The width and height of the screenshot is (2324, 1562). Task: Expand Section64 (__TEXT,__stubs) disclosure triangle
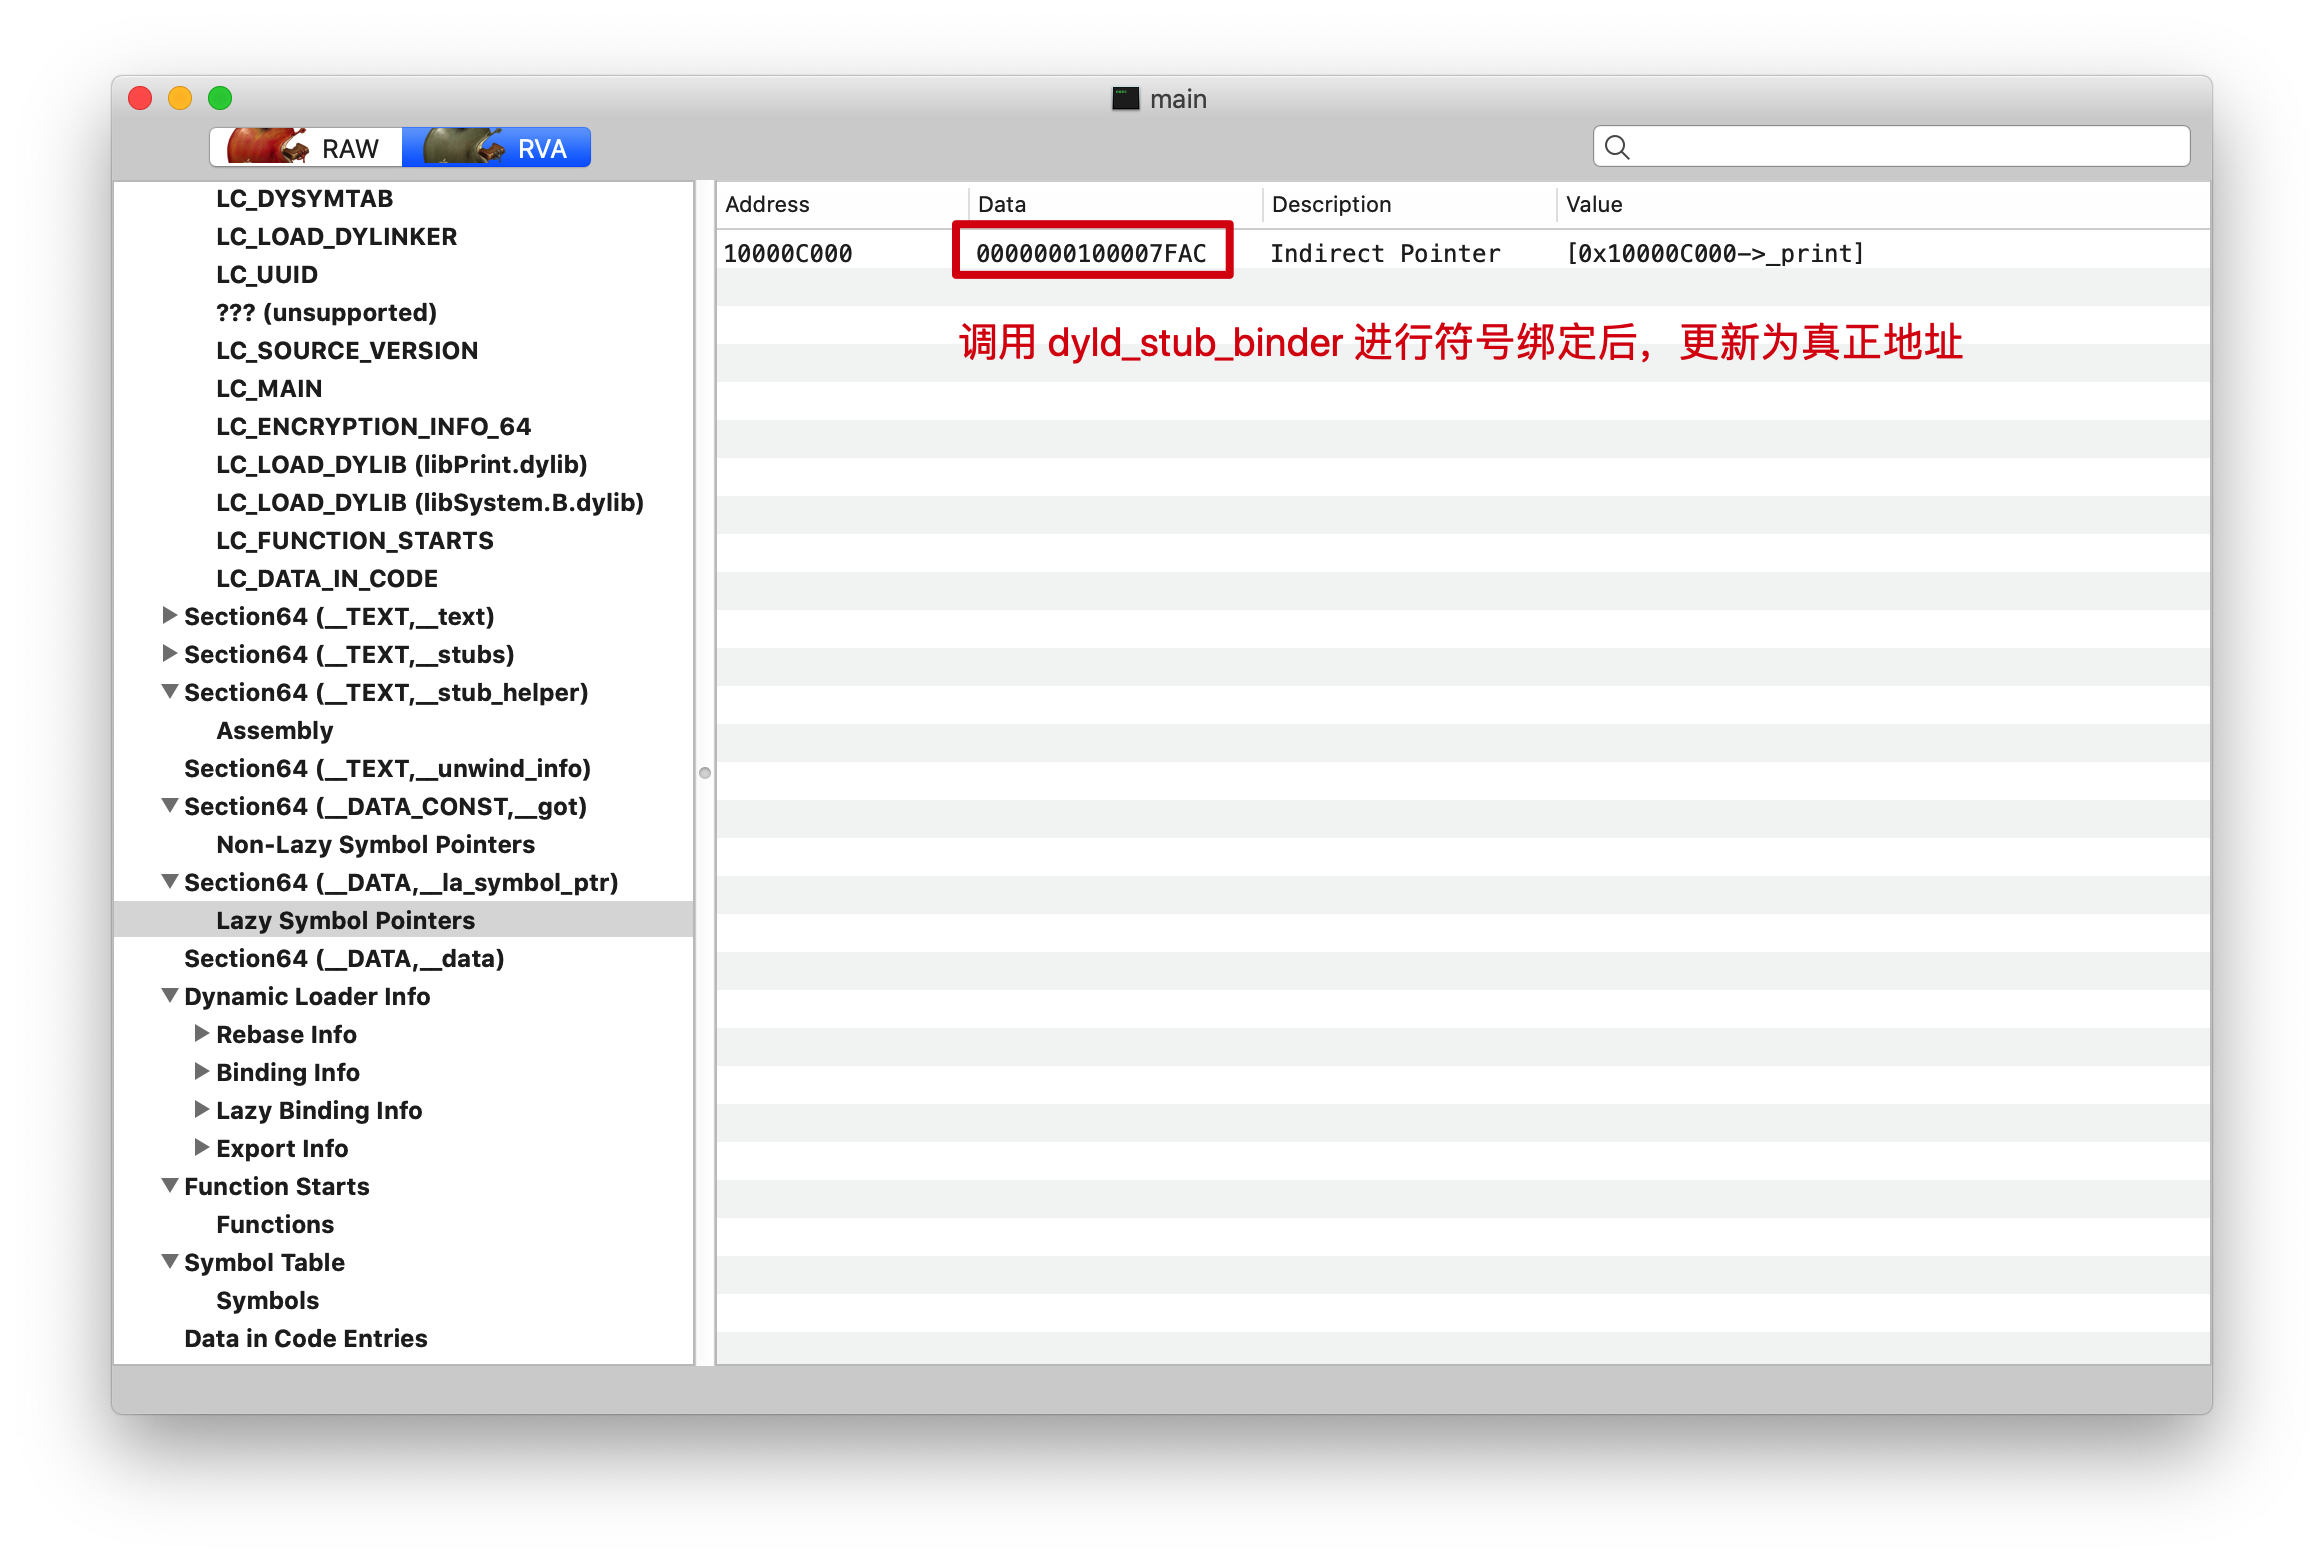point(170,653)
